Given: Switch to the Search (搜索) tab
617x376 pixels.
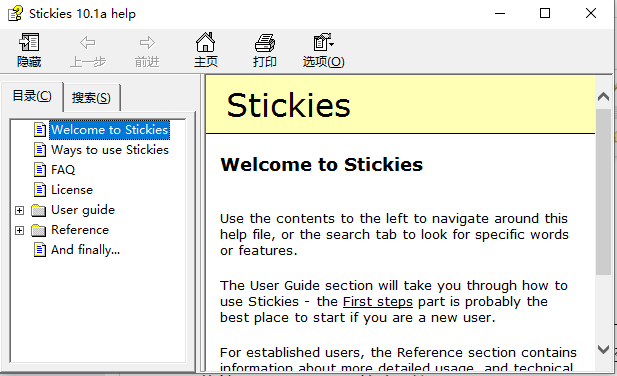Looking at the screenshot, I should (x=91, y=98).
